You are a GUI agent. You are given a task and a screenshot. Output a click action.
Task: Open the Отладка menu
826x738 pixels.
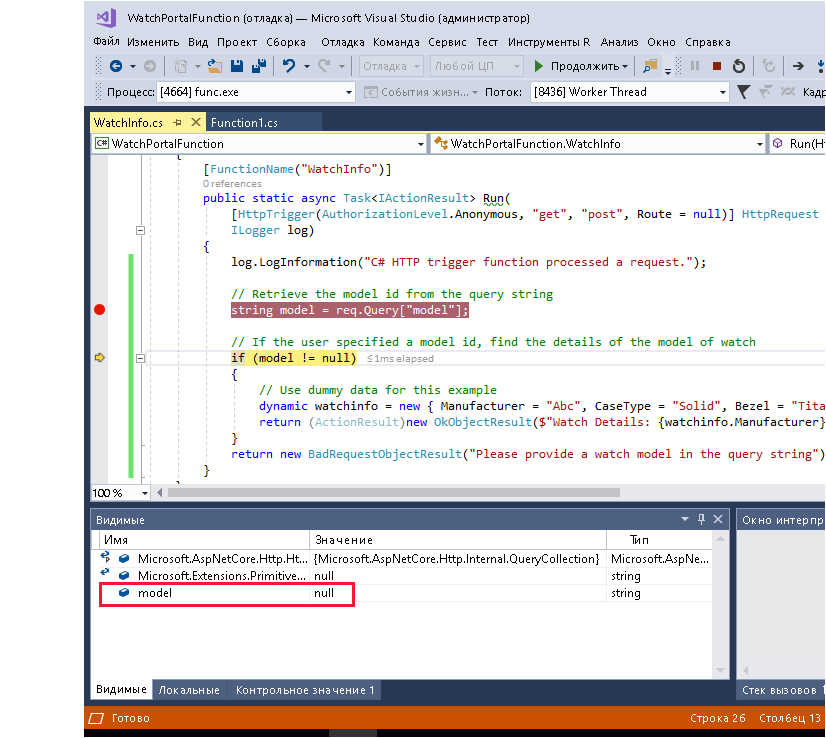(342, 42)
